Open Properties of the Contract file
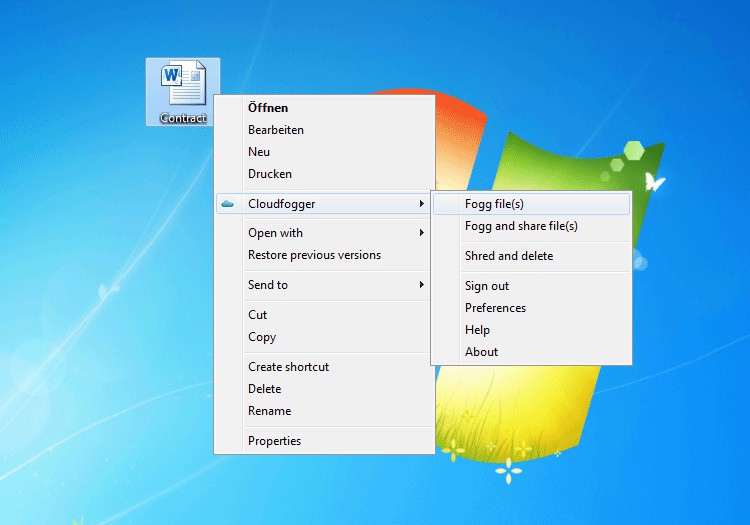 [x=324, y=441]
